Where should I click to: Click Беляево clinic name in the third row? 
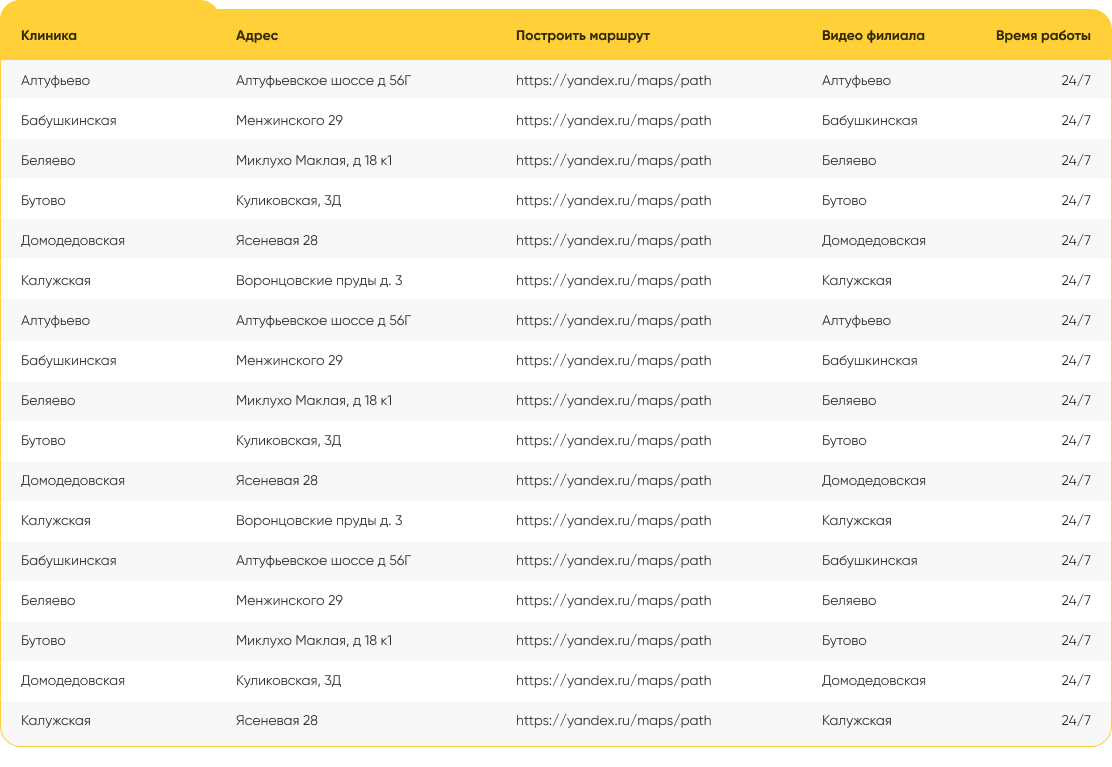pyautogui.click(x=48, y=160)
